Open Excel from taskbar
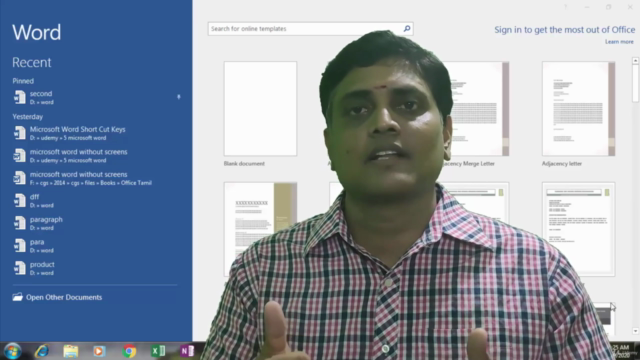Image resolution: width=640 pixels, height=360 pixels. point(158,351)
